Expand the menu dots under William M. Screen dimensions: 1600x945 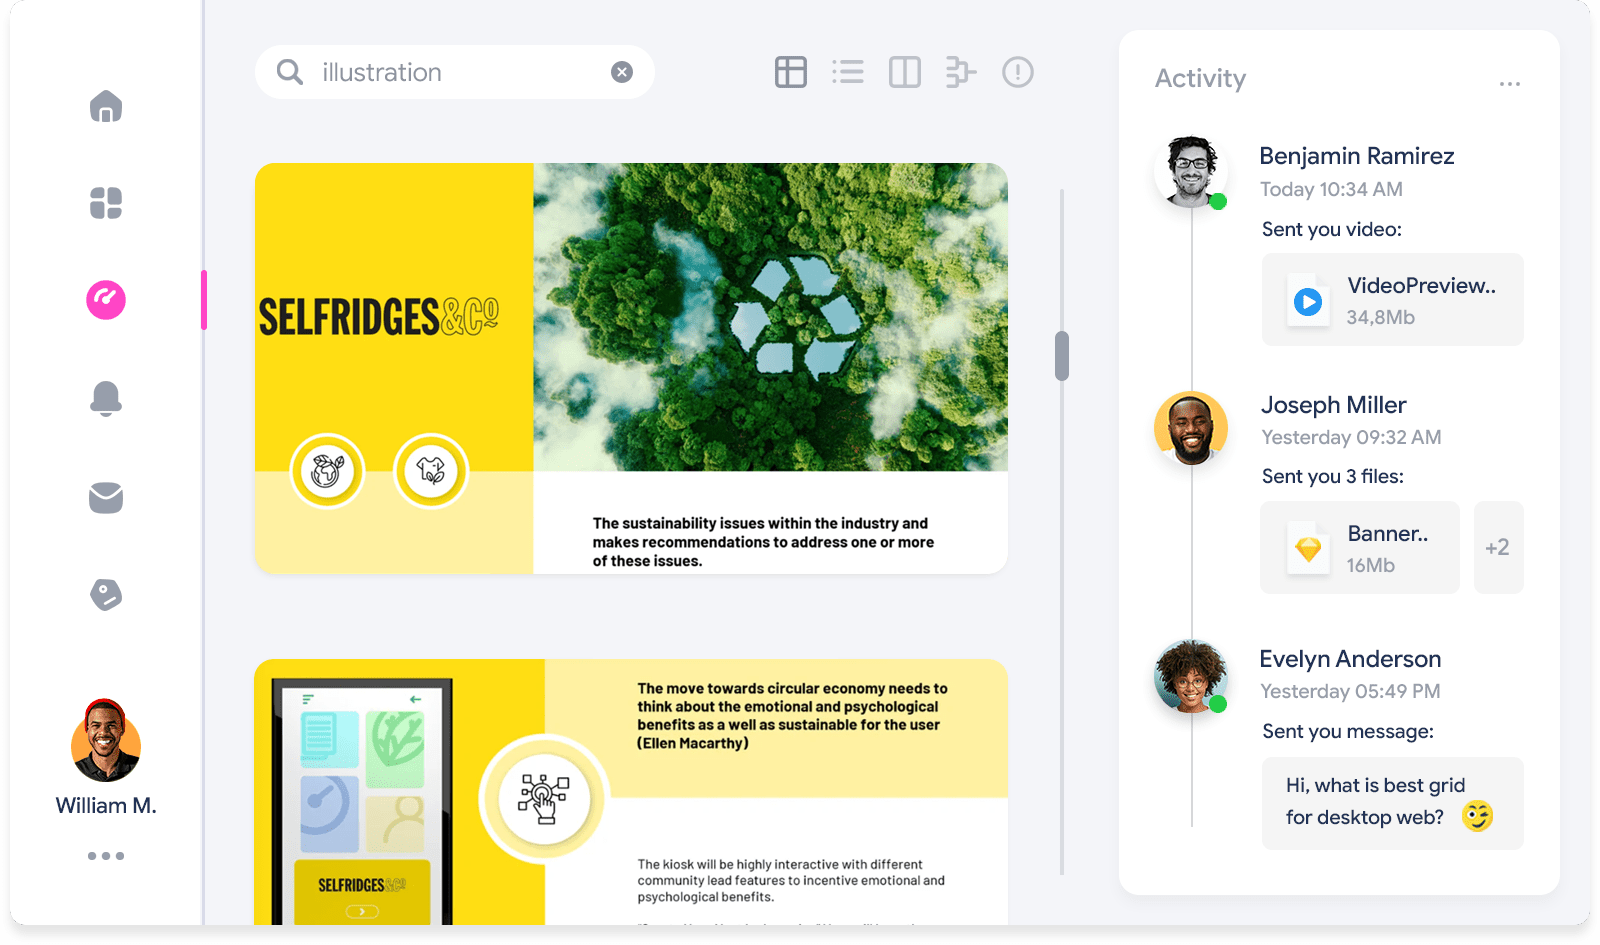click(106, 856)
